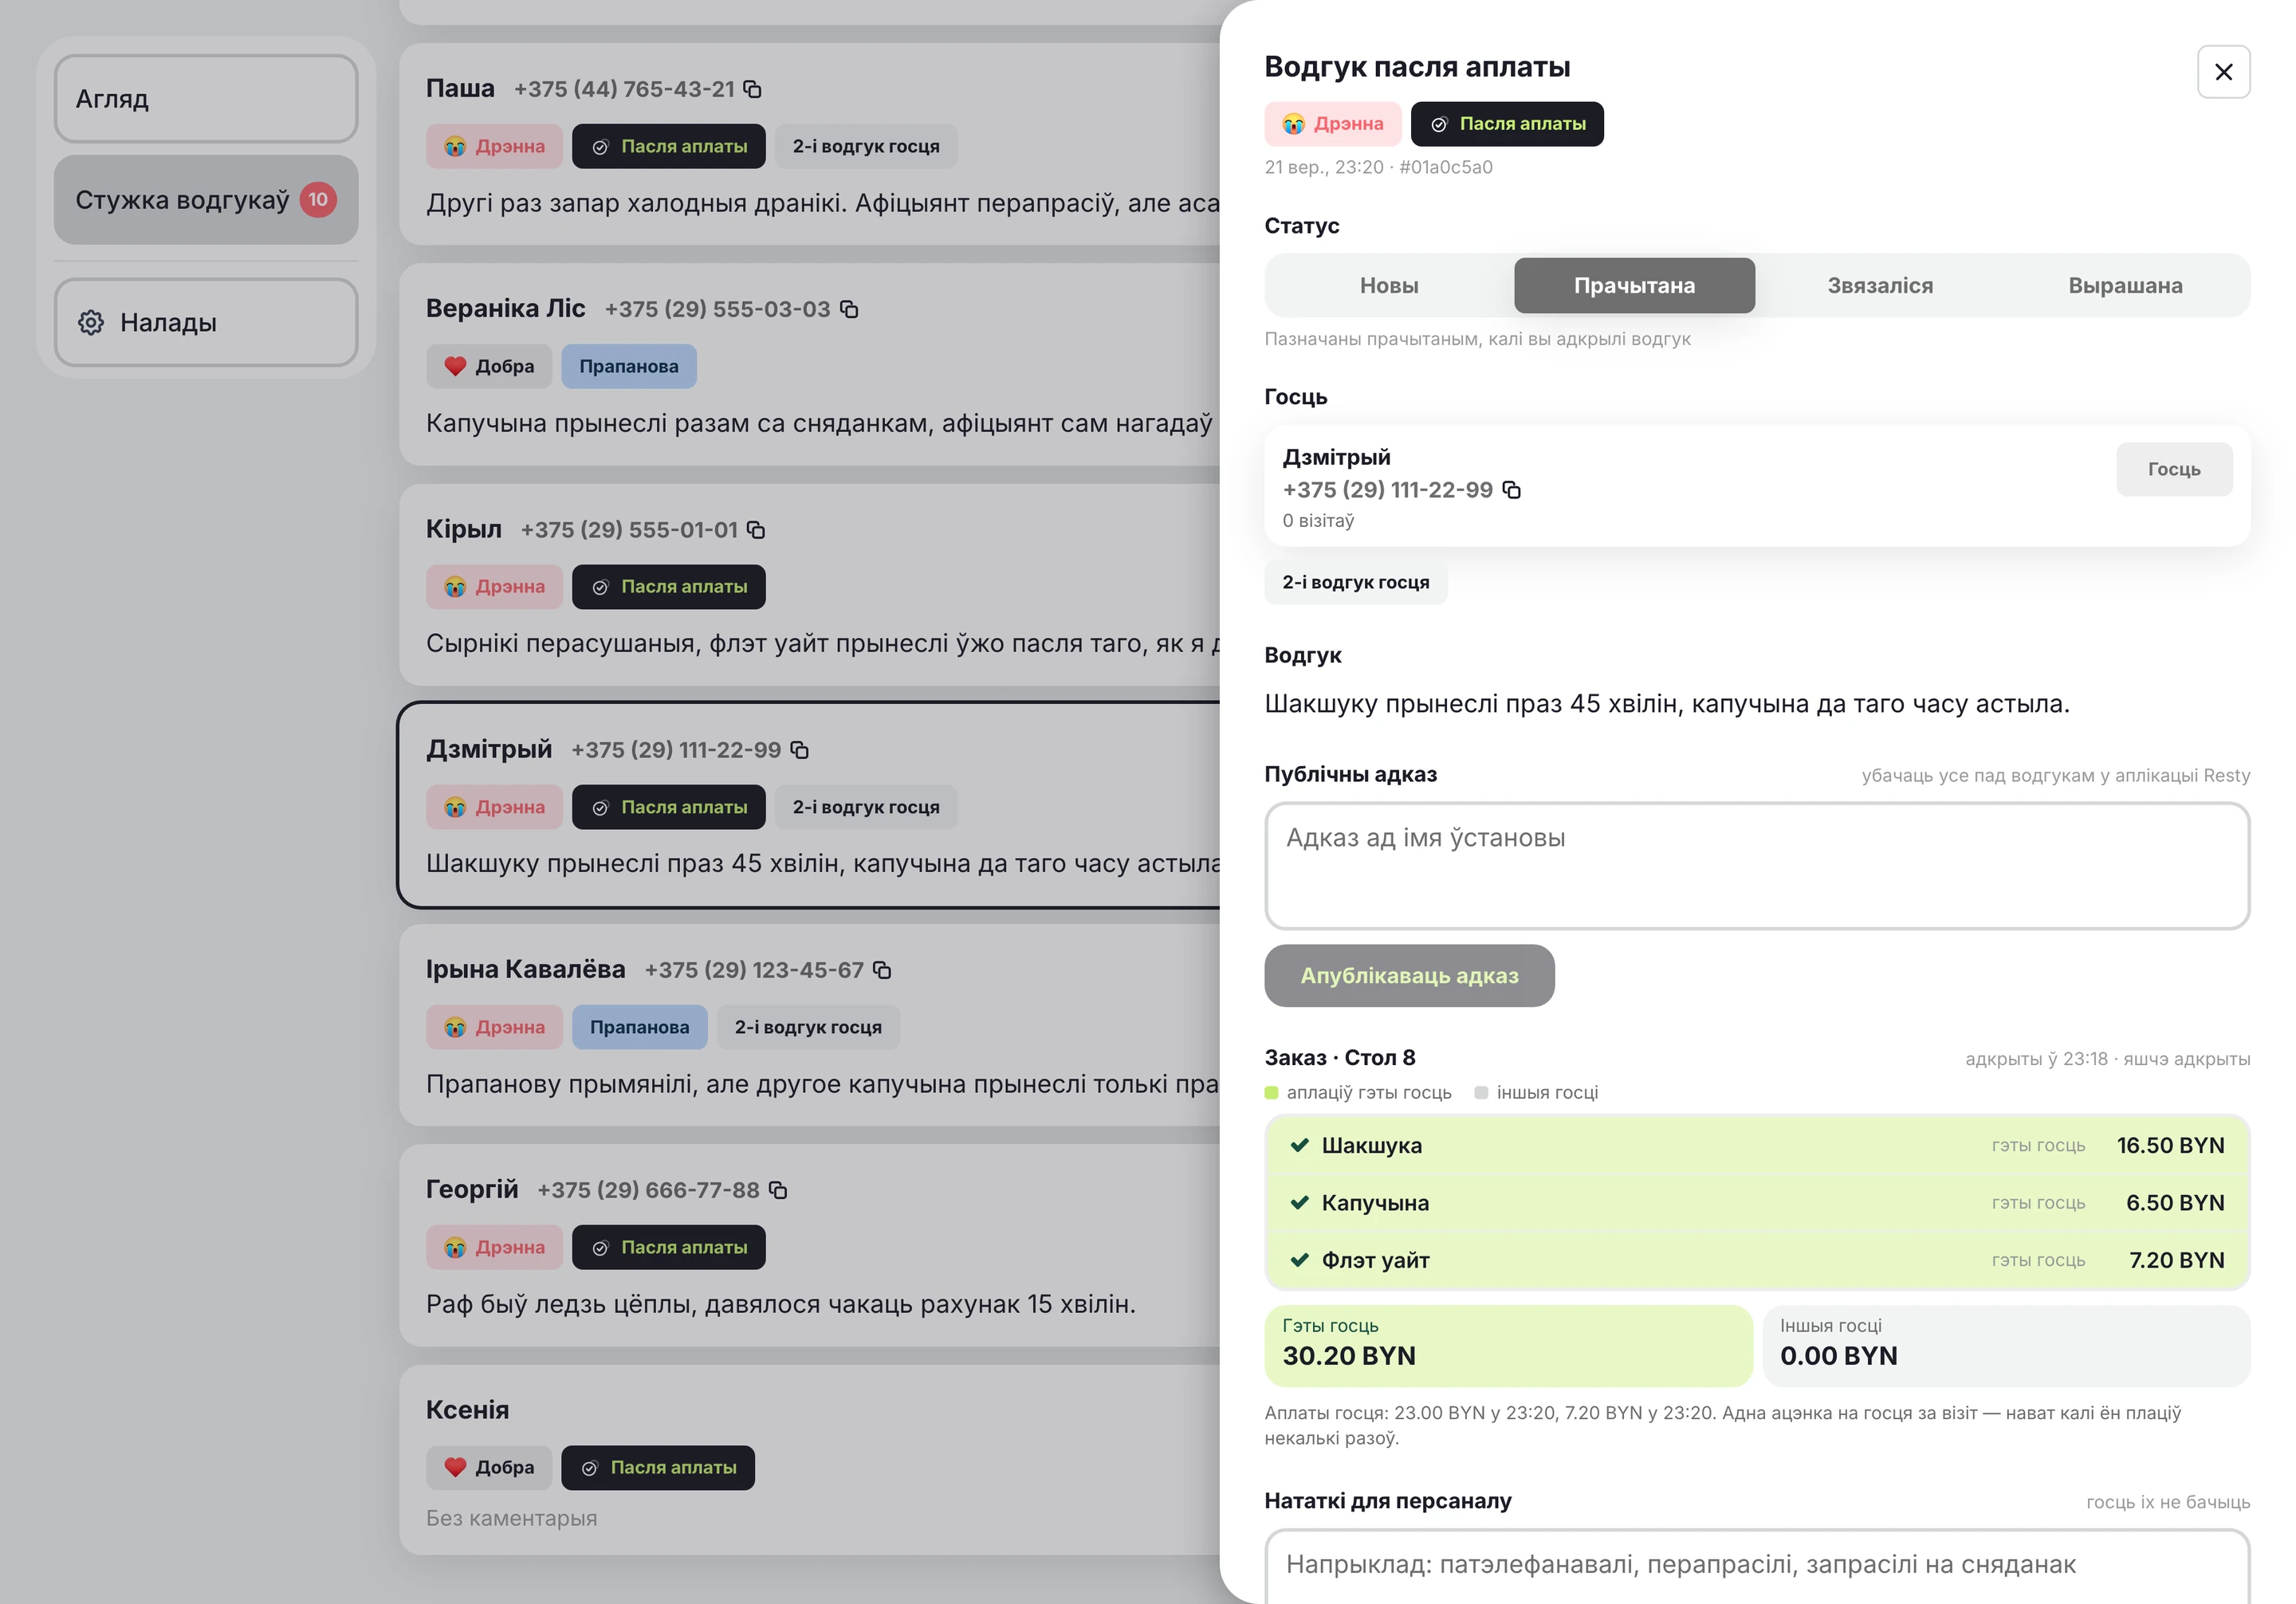Viewport: 2296px width, 1604px height.
Task: Click Апублікаваць адказ button
Action: click(x=1409, y=976)
